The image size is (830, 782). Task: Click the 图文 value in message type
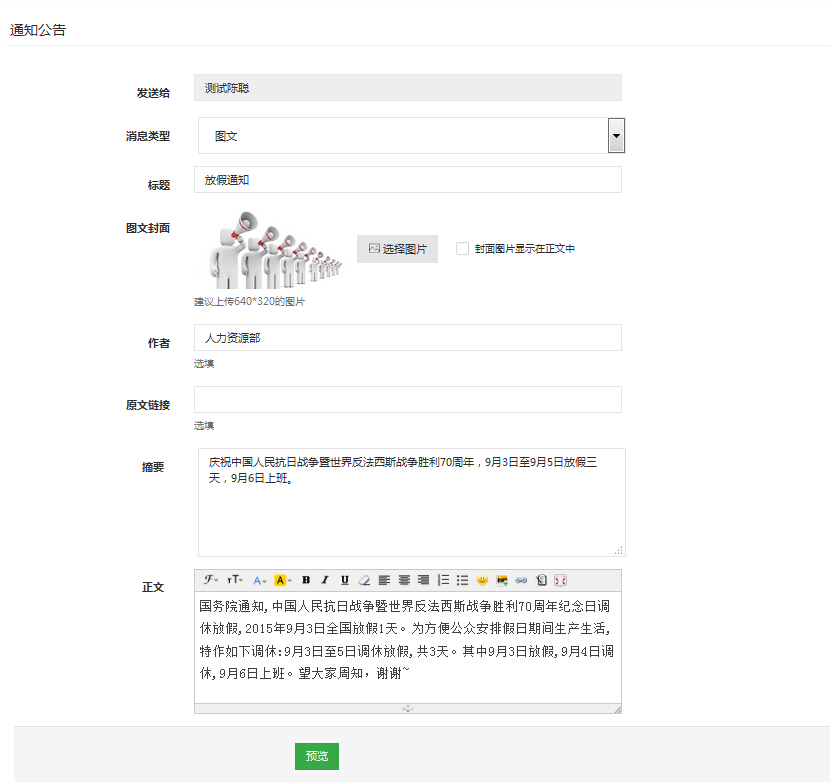pos(226,137)
